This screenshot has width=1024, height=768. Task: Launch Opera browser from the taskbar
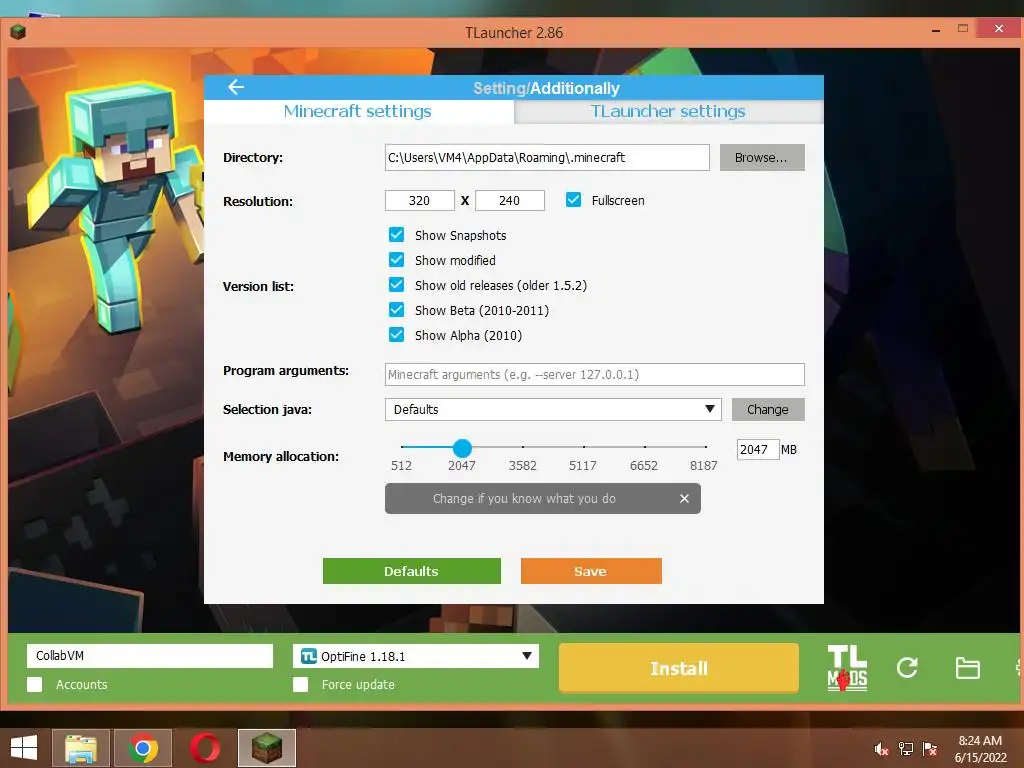[x=204, y=748]
